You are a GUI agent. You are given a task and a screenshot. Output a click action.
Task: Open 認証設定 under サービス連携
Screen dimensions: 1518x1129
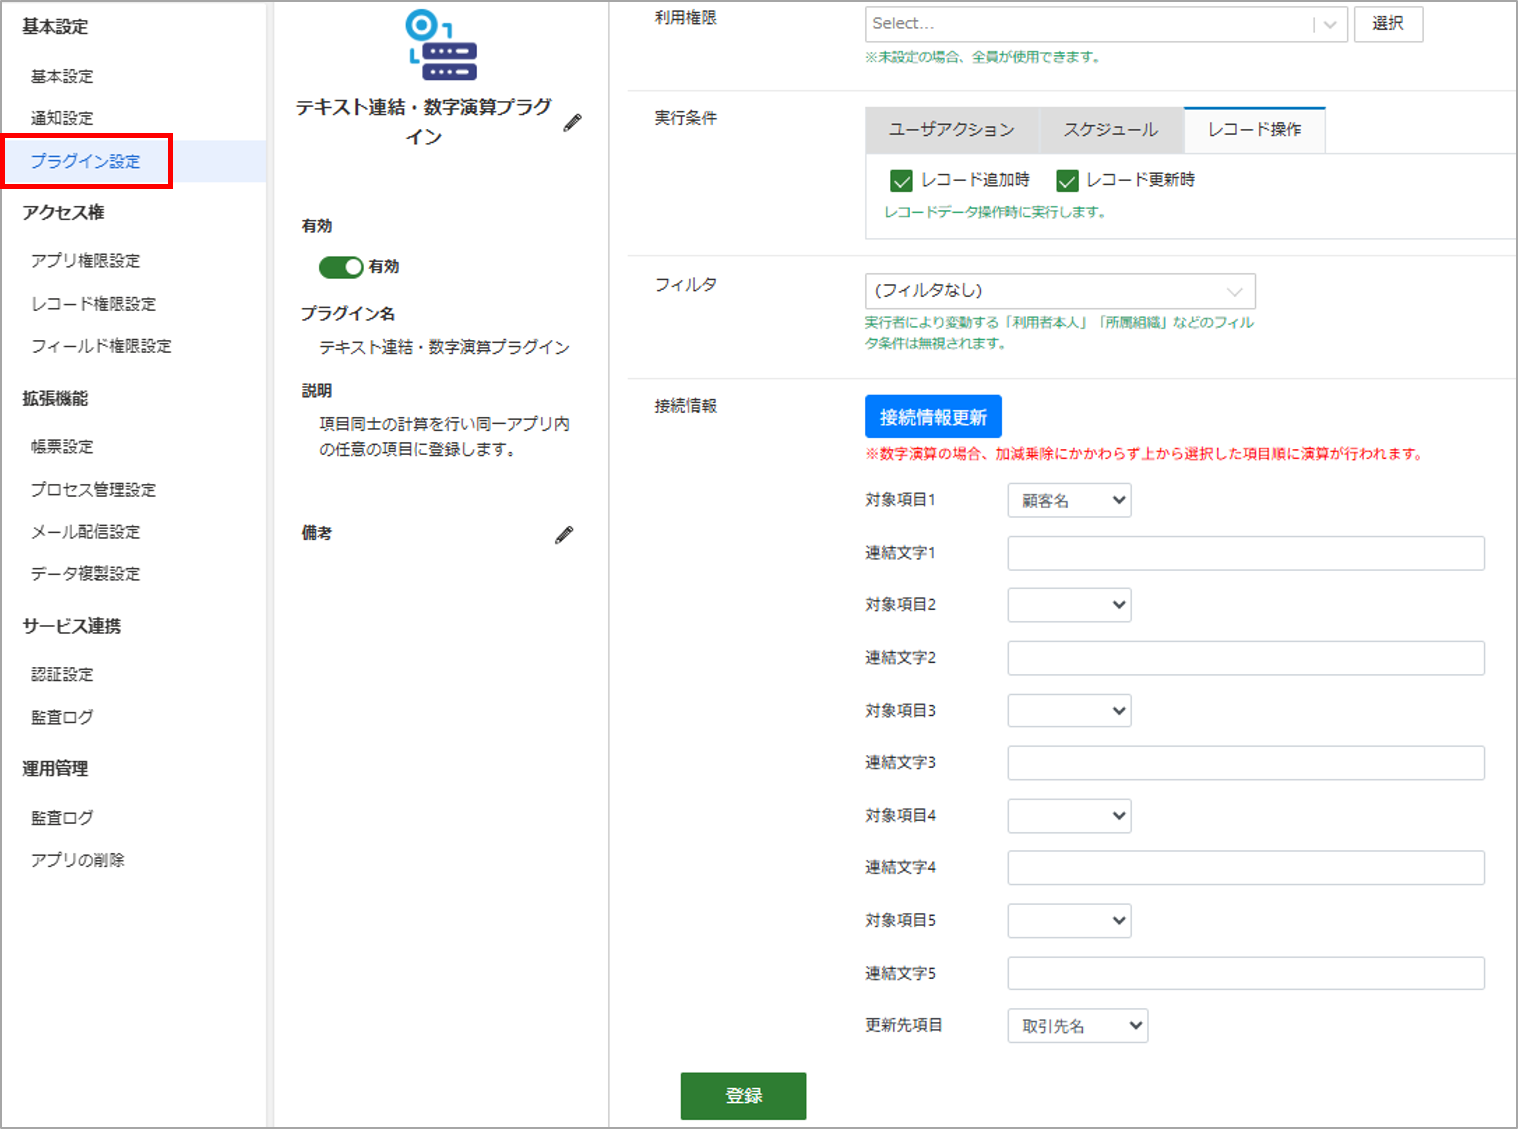(62, 675)
